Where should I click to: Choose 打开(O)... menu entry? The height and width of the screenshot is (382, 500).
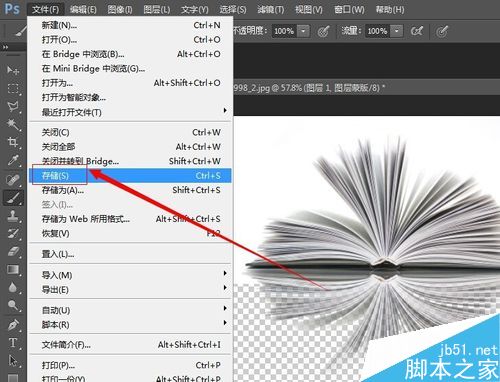coord(131,40)
